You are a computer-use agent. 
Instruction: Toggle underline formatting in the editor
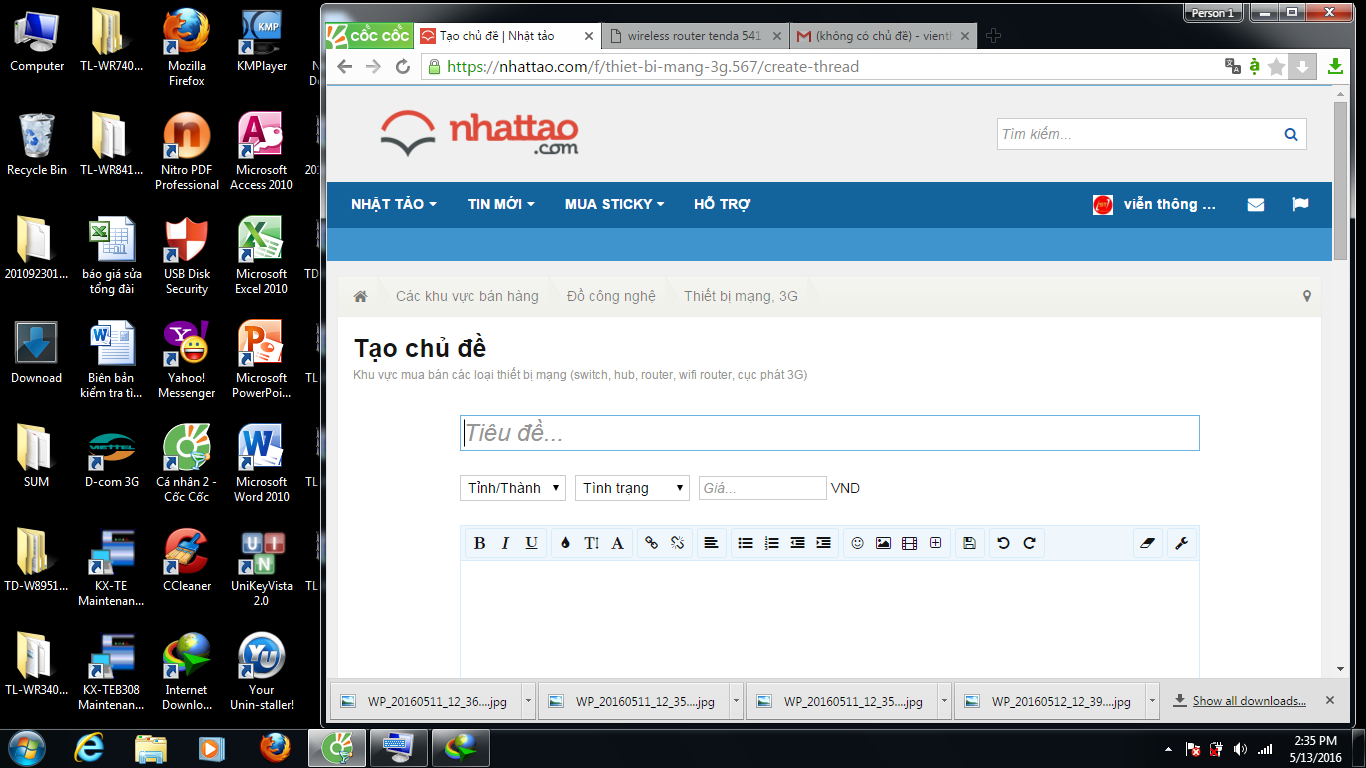pos(531,543)
